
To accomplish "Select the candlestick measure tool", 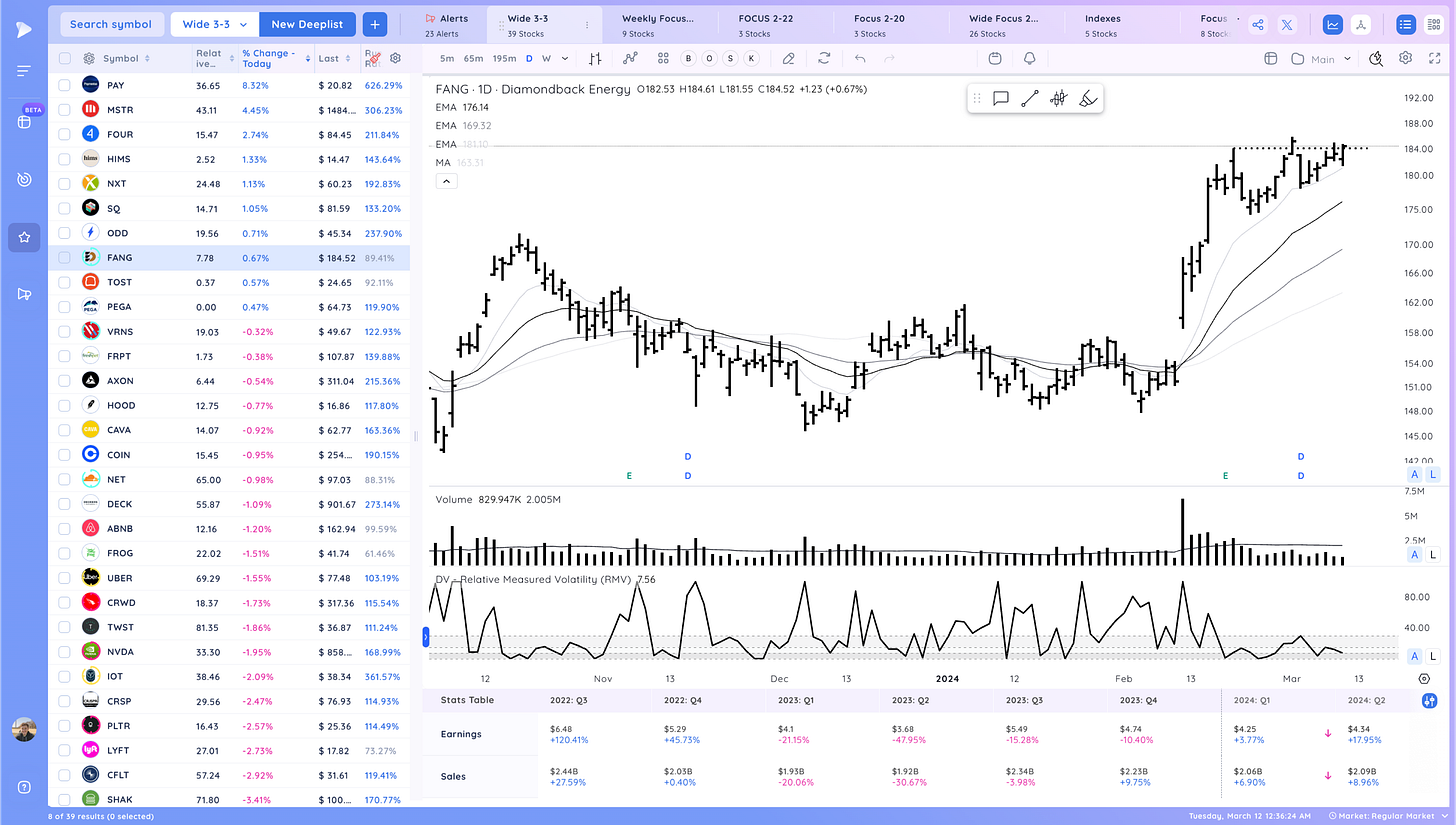I will [1059, 98].
